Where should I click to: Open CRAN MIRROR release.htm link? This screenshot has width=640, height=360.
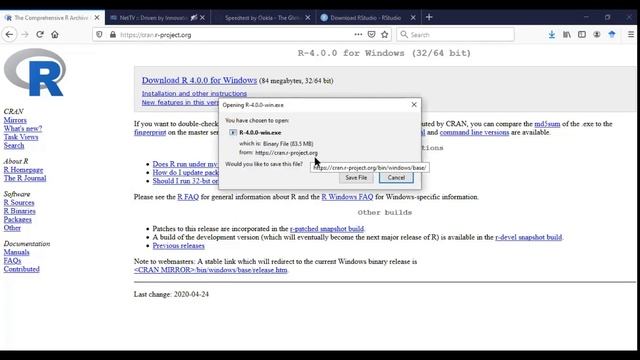(x=211, y=270)
